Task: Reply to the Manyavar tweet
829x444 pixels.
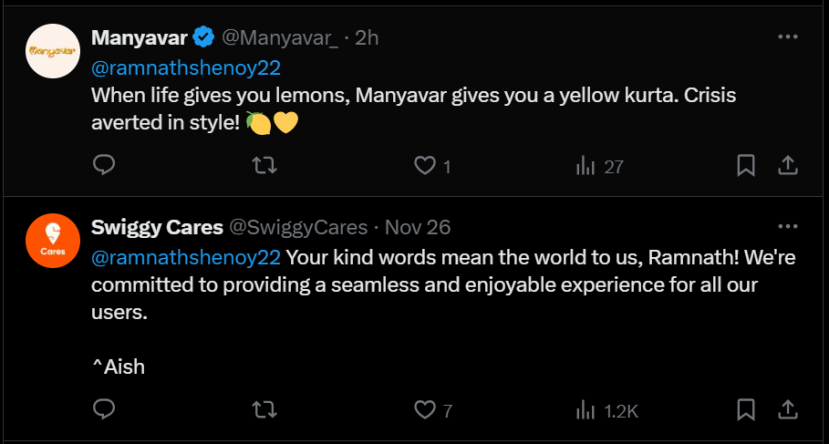Action: coord(104,165)
